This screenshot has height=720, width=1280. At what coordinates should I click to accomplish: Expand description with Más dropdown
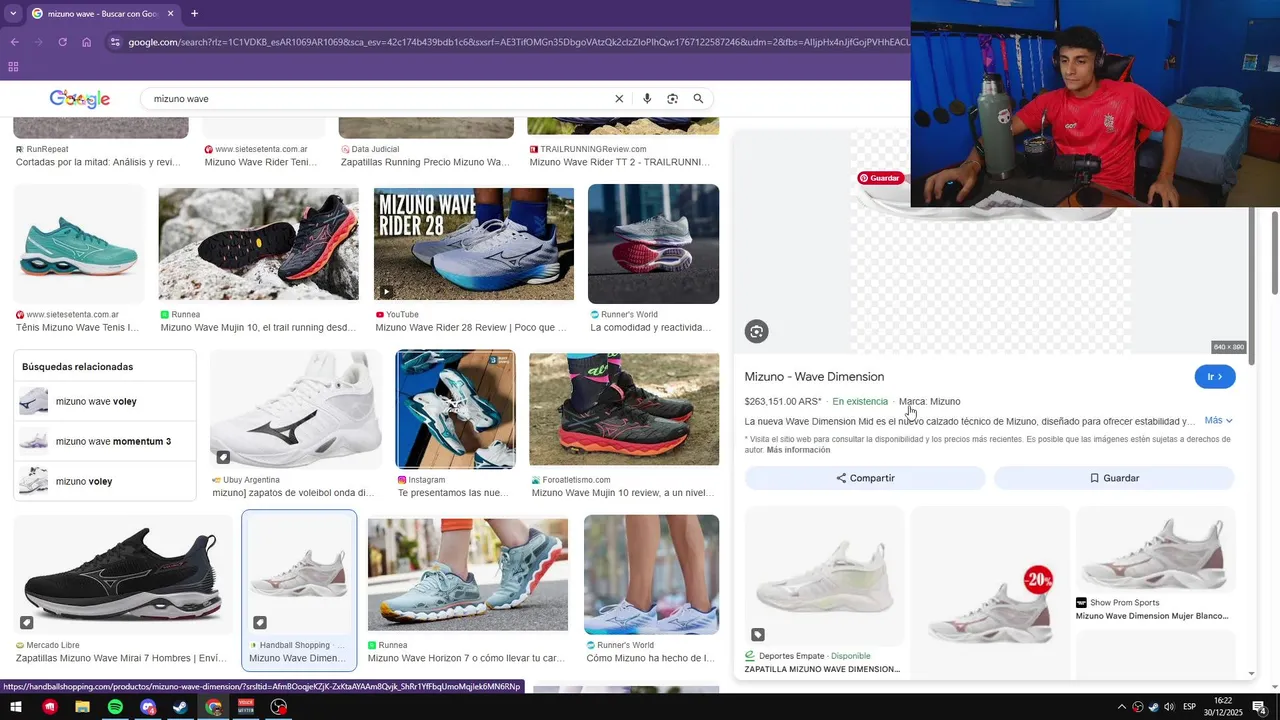pyautogui.click(x=1219, y=421)
